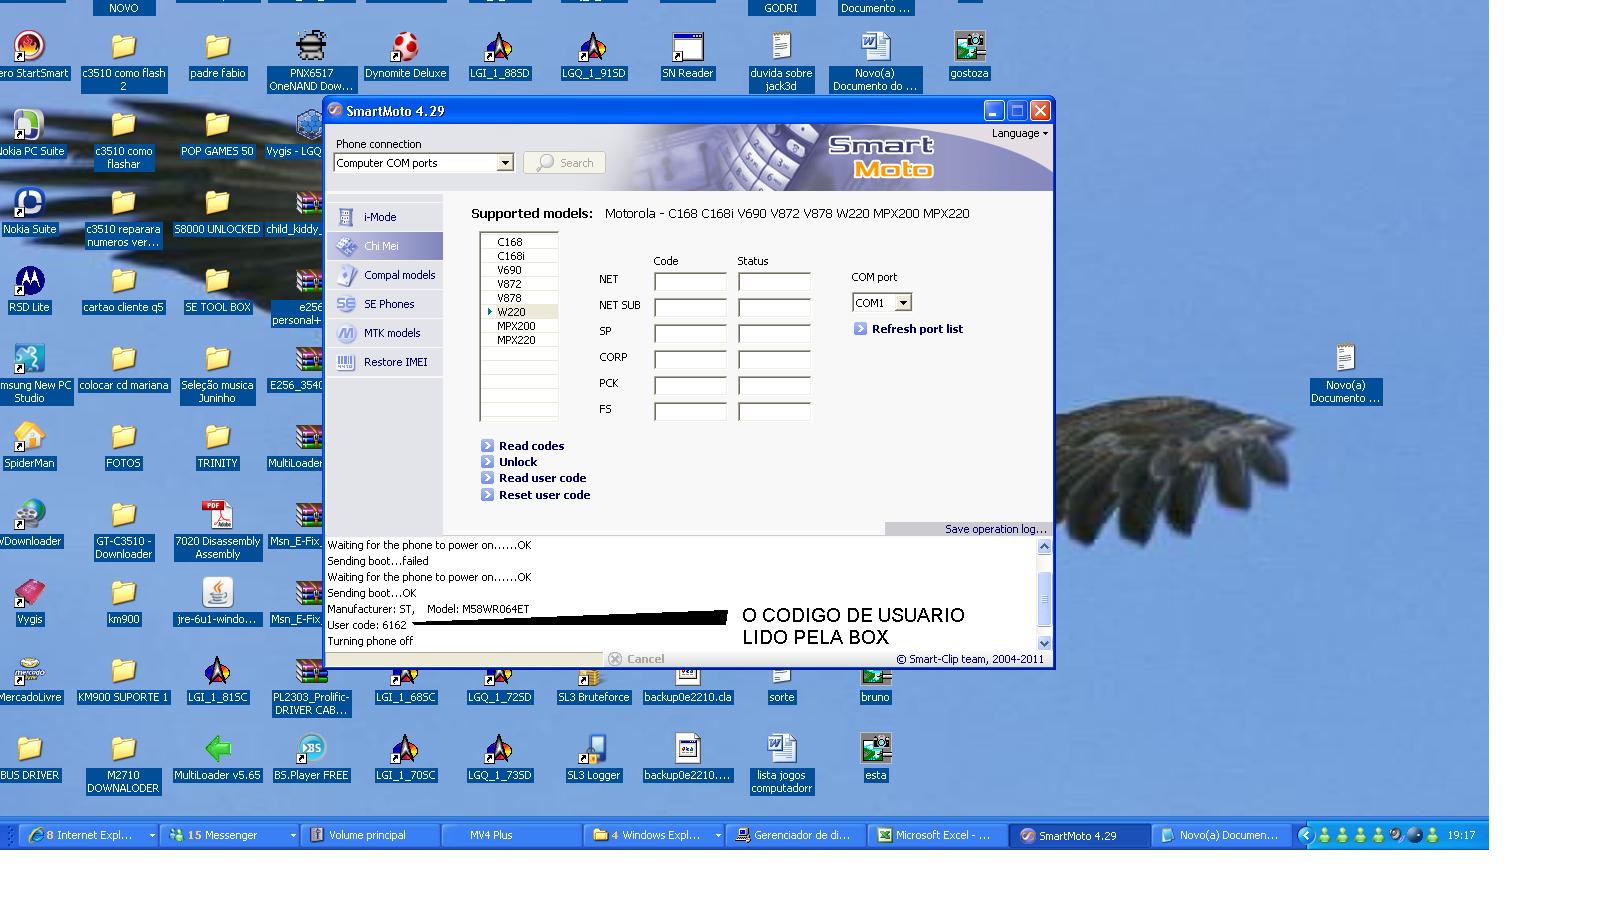Switch to Volume principal taskbar button
The height and width of the screenshot is (900, 1600).
pyautogui.click(x=372, y=835)
